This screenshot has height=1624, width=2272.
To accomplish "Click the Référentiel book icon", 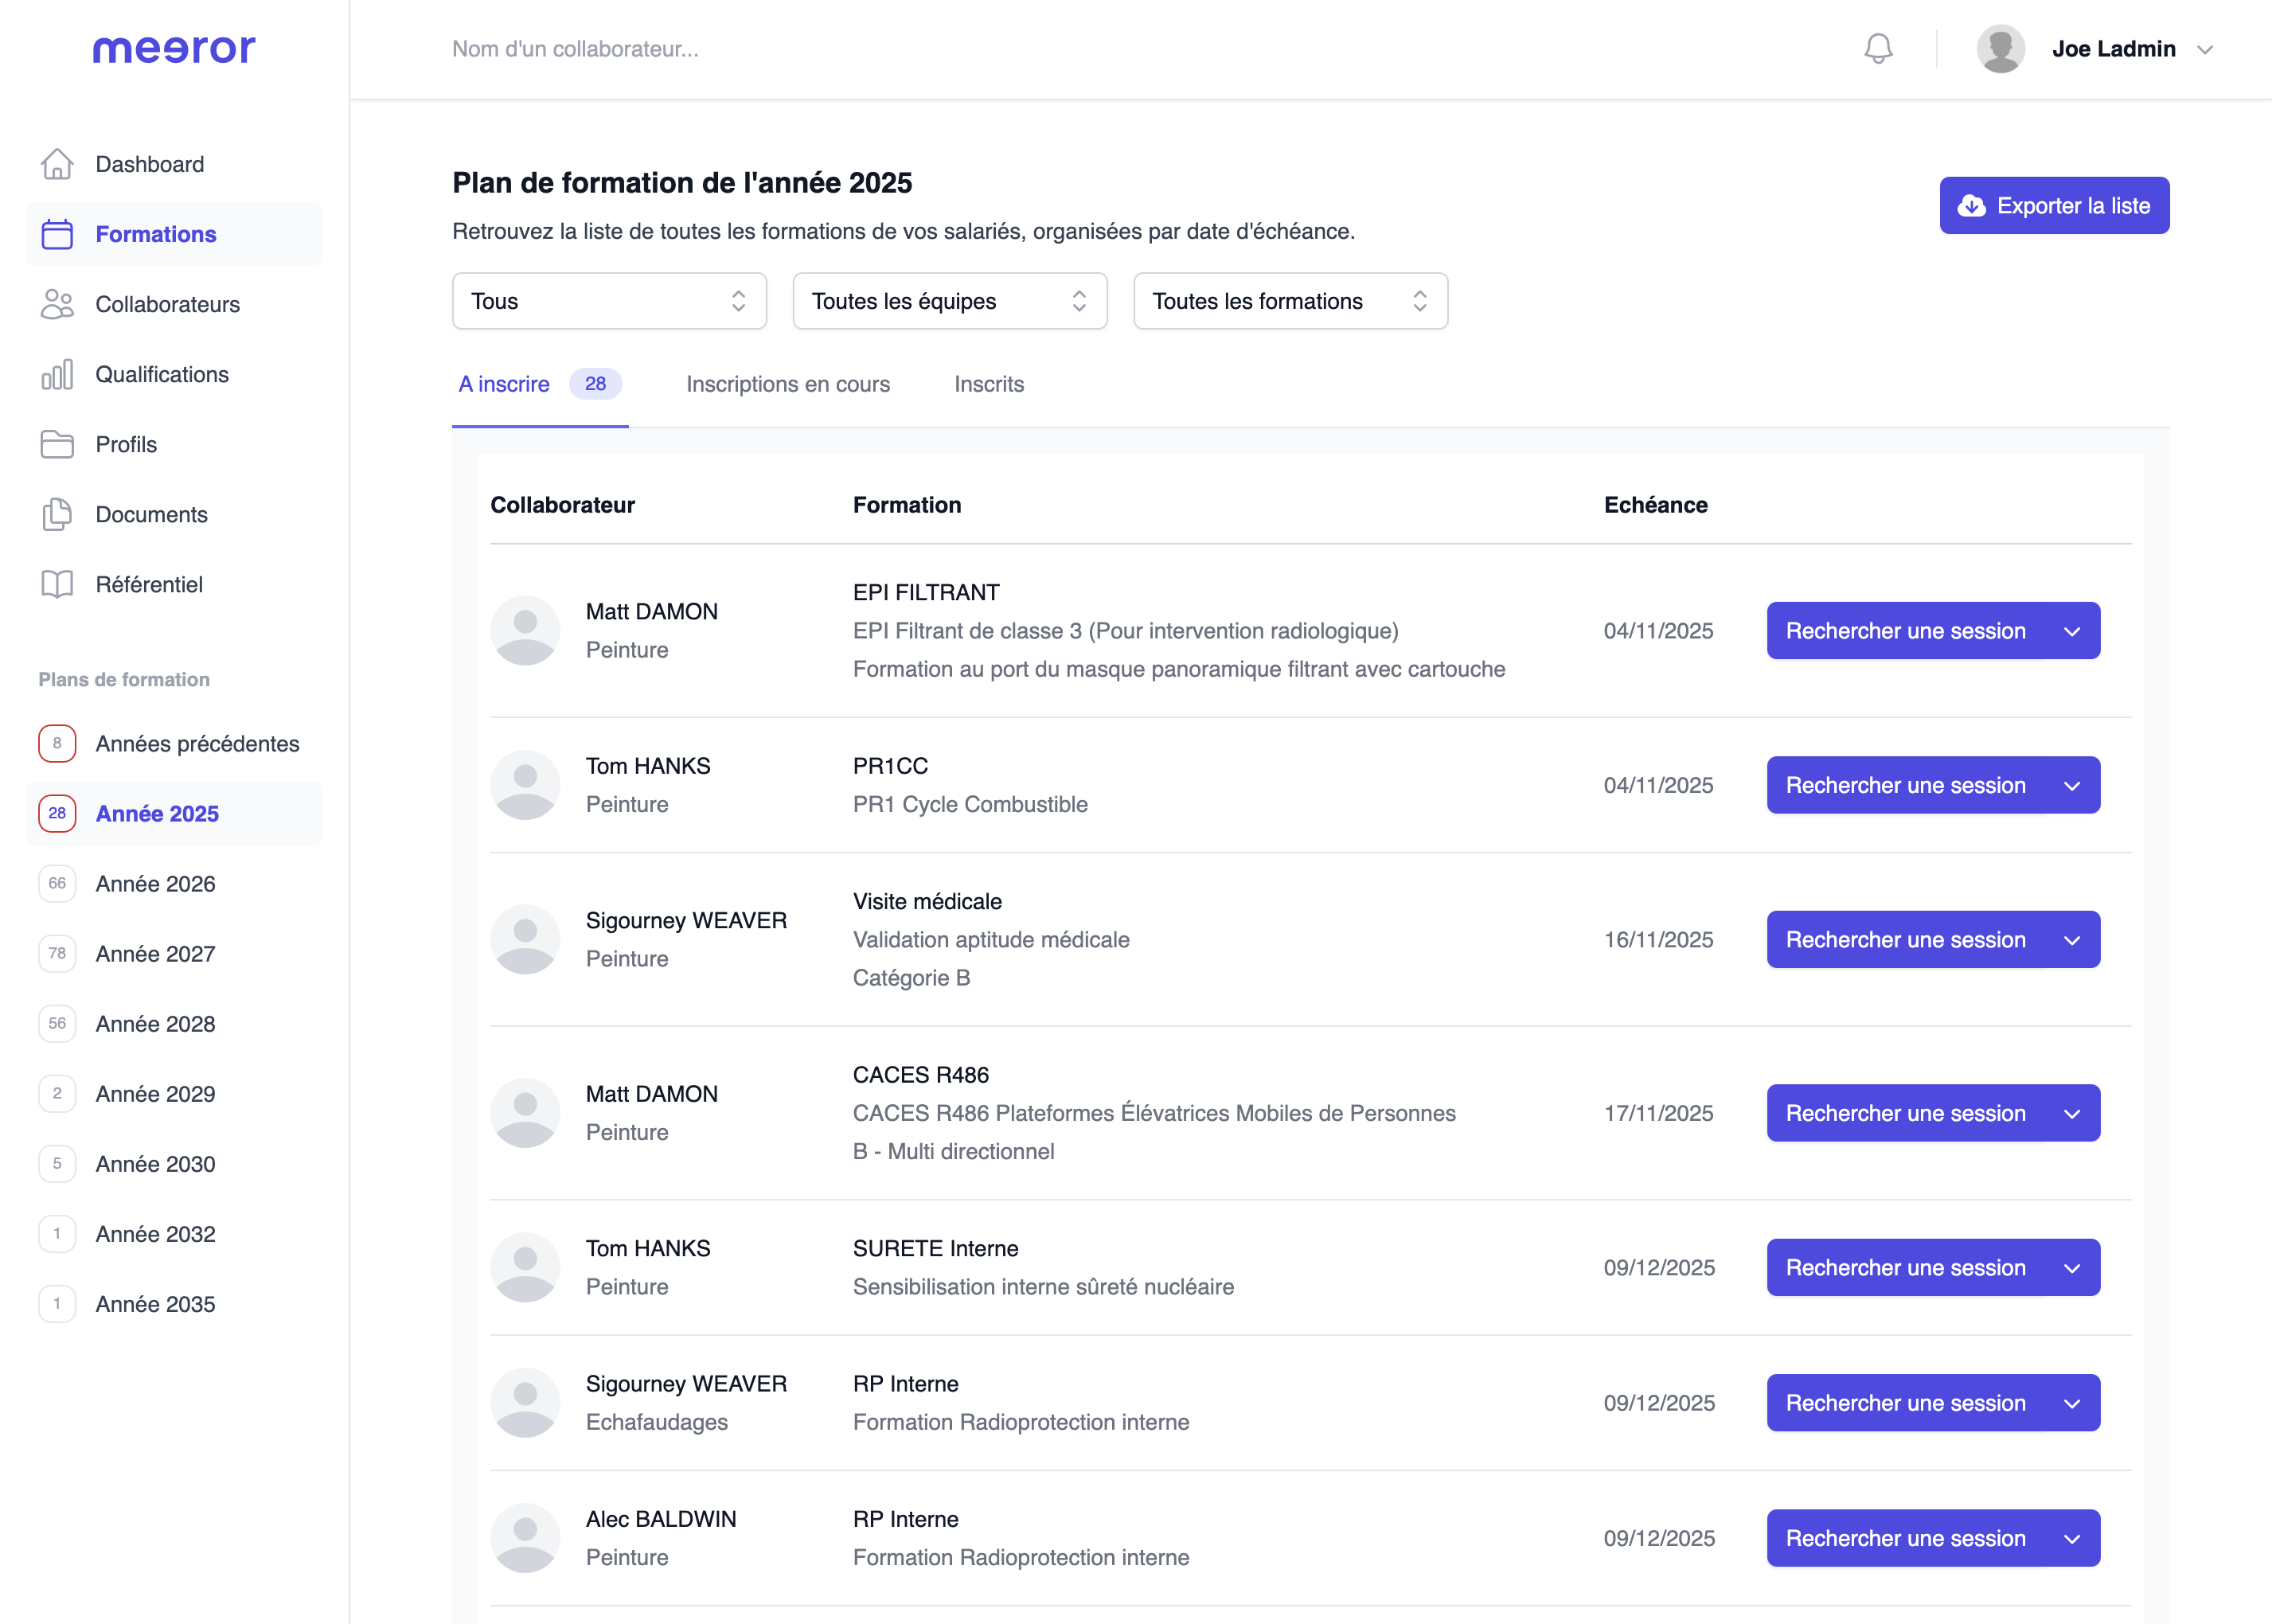I will tap(57, 584).
